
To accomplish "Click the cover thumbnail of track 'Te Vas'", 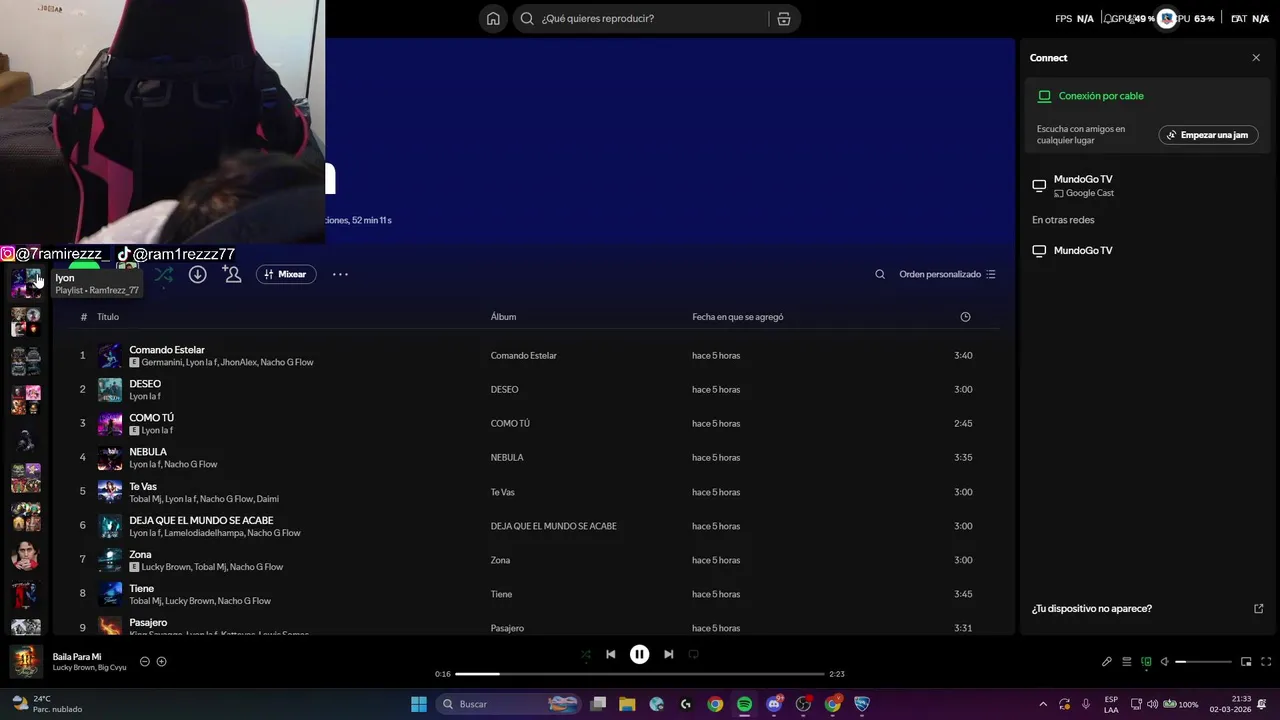I will pyautogui.click(x=110, y=492).
